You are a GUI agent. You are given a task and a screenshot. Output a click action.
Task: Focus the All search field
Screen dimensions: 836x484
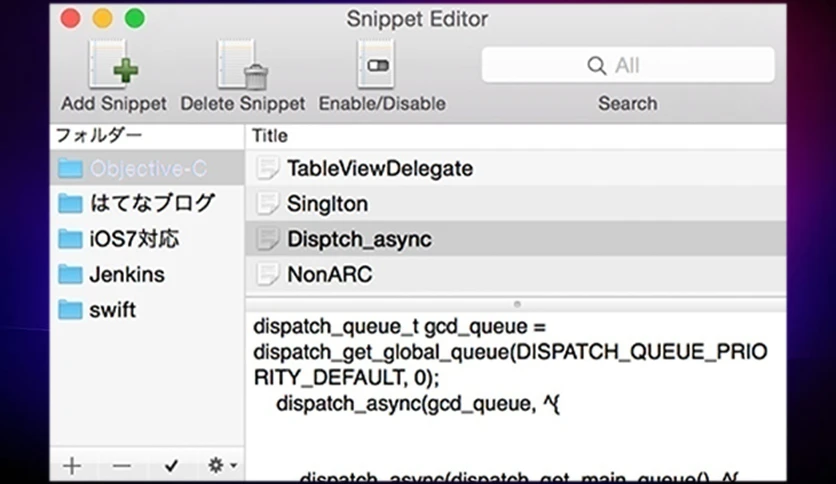pyautogui.click(x=628, y=64)
